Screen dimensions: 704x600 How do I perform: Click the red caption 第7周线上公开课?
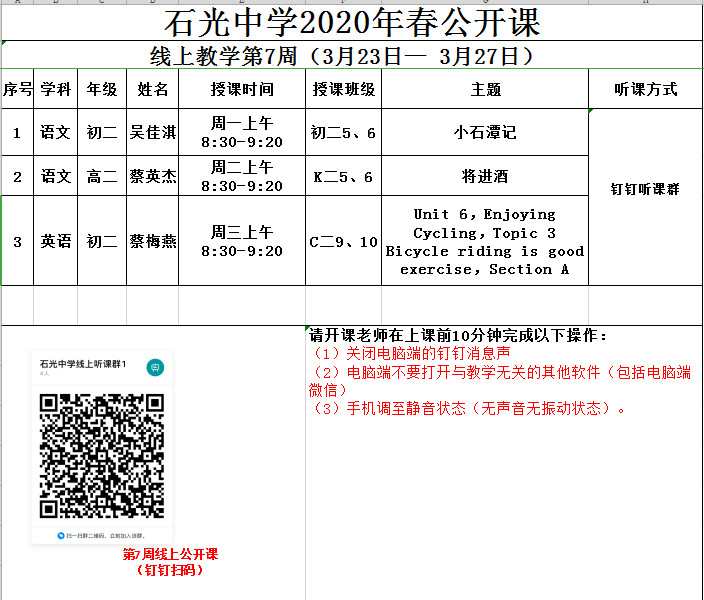coord(170,554)
